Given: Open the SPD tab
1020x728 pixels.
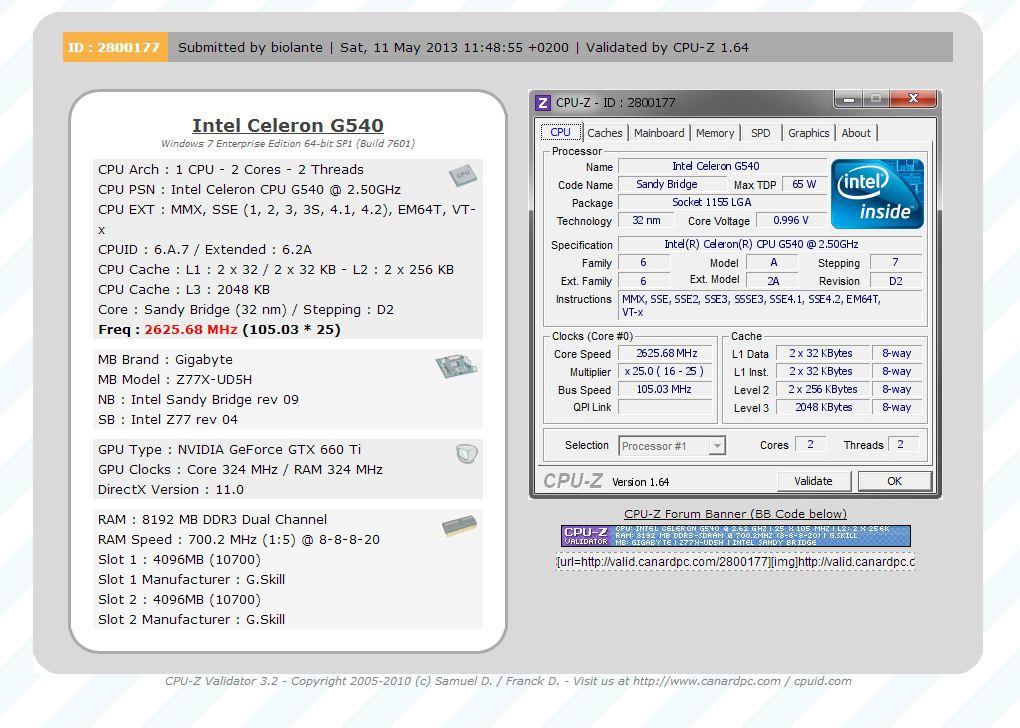Looking at the screenshot, I should pyautogui.click(x=760, y=133).
